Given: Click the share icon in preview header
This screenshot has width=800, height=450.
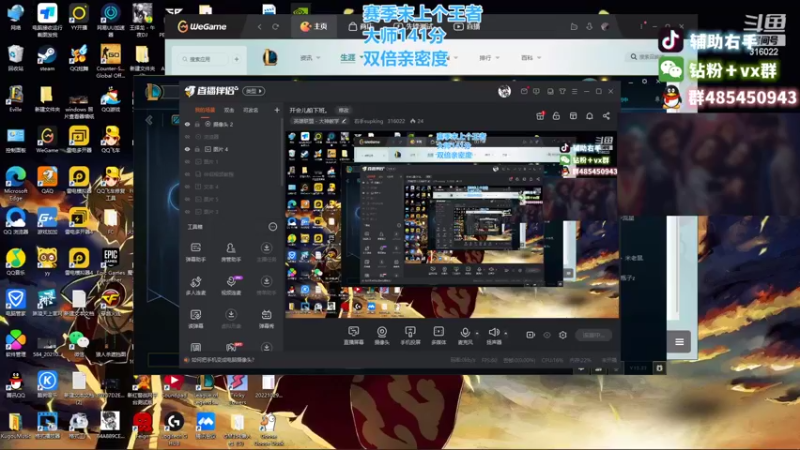Looking at the screenshot, I should (x=606, y=116).
